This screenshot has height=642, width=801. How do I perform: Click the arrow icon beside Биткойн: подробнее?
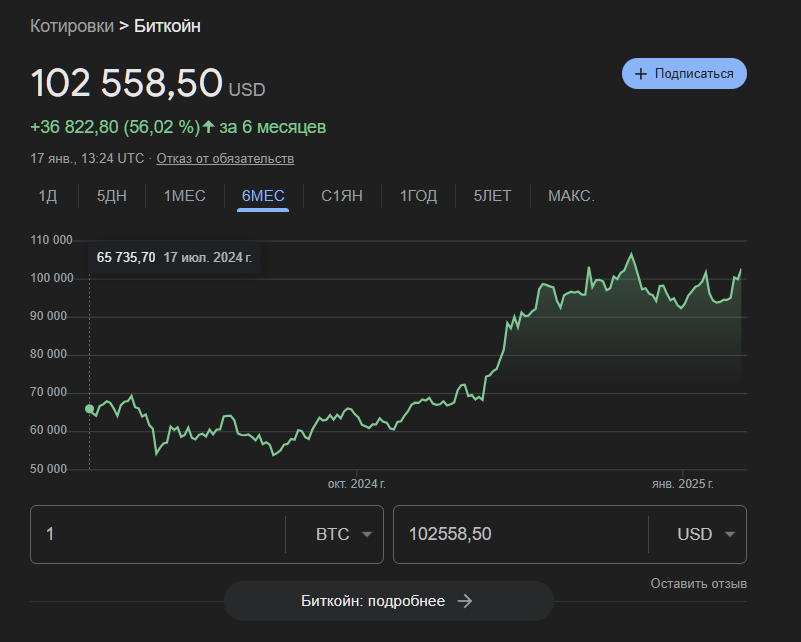click(464, 601)
